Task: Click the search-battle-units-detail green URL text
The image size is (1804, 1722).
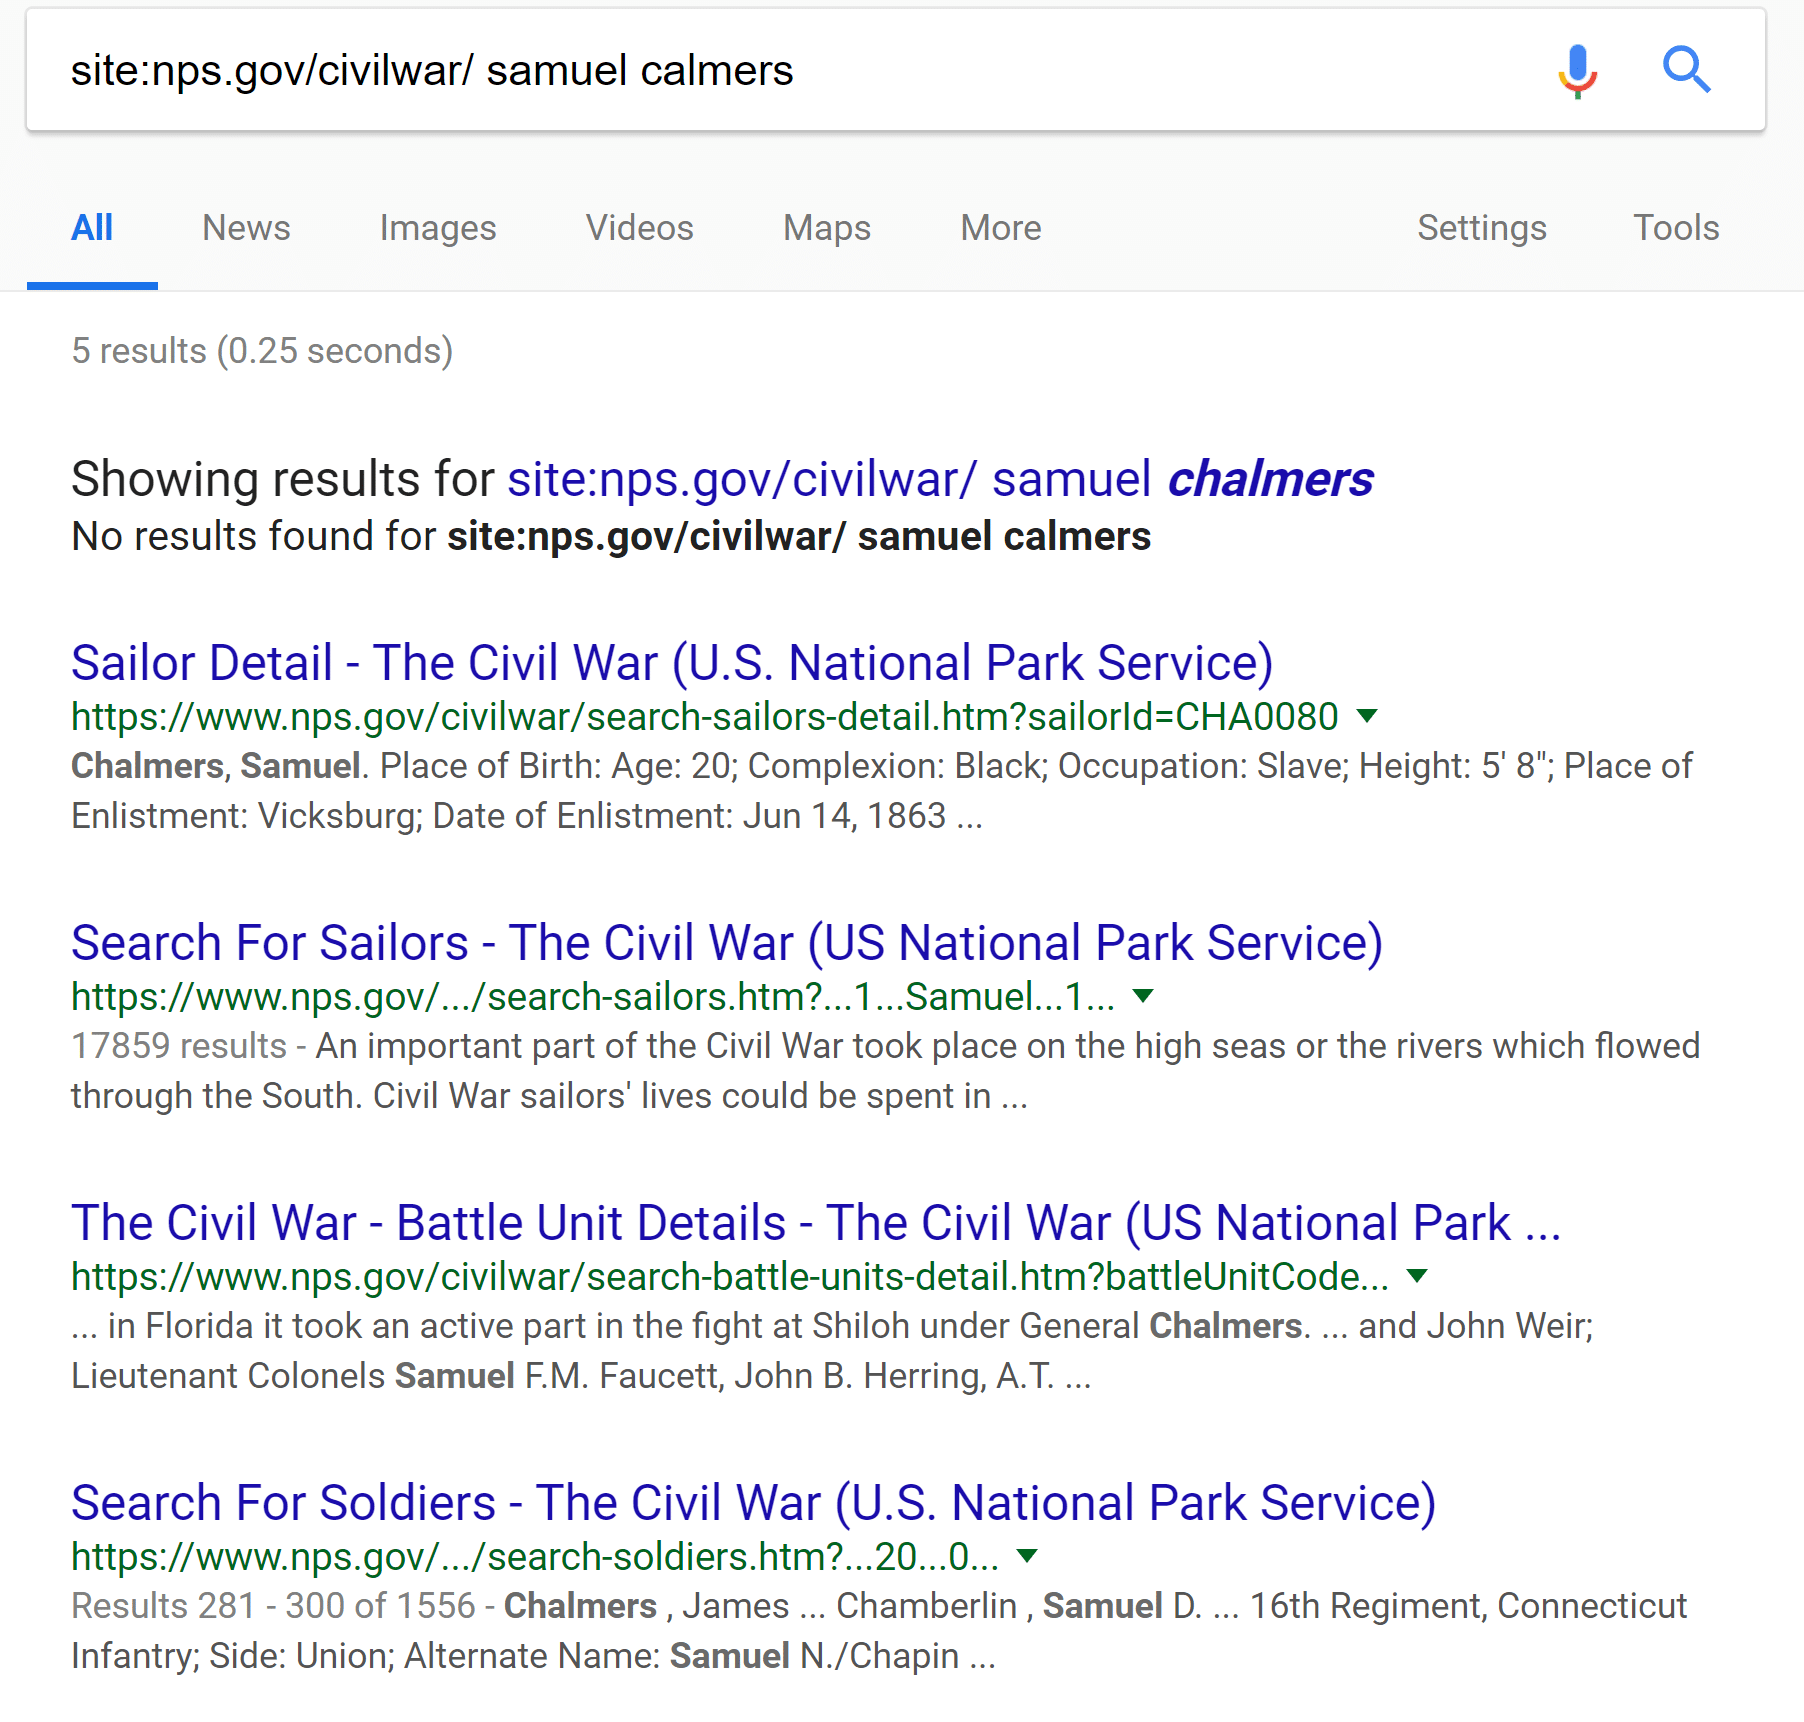Action: tap(730, 1277)
